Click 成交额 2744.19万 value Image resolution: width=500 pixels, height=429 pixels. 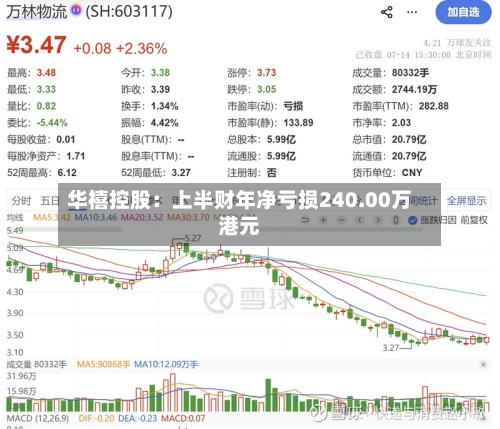(x=414, y=89)
